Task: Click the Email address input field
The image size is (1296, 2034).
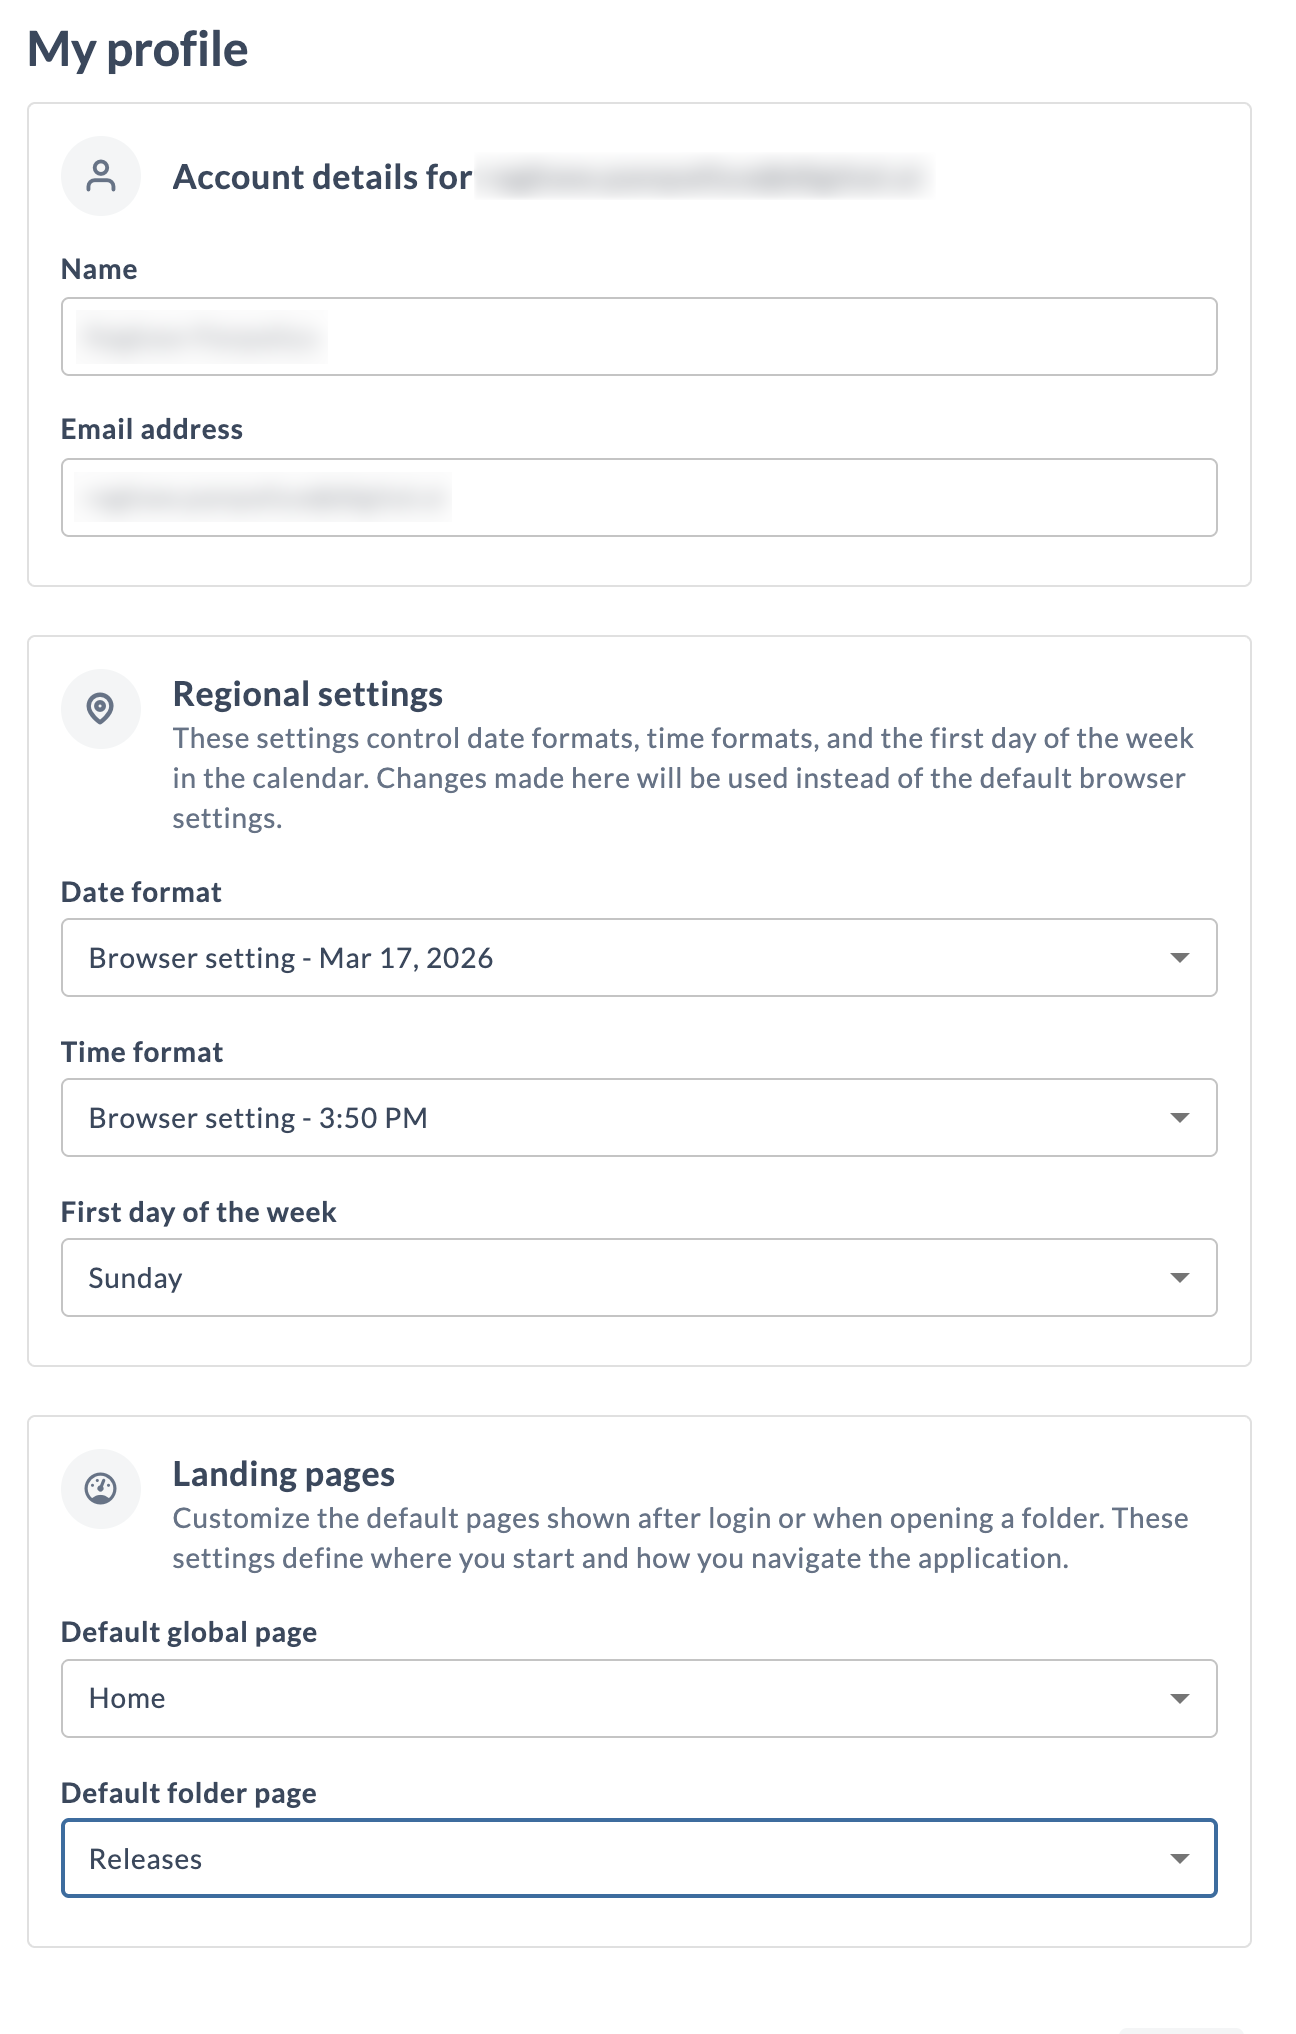Action: tap(639, 497)
